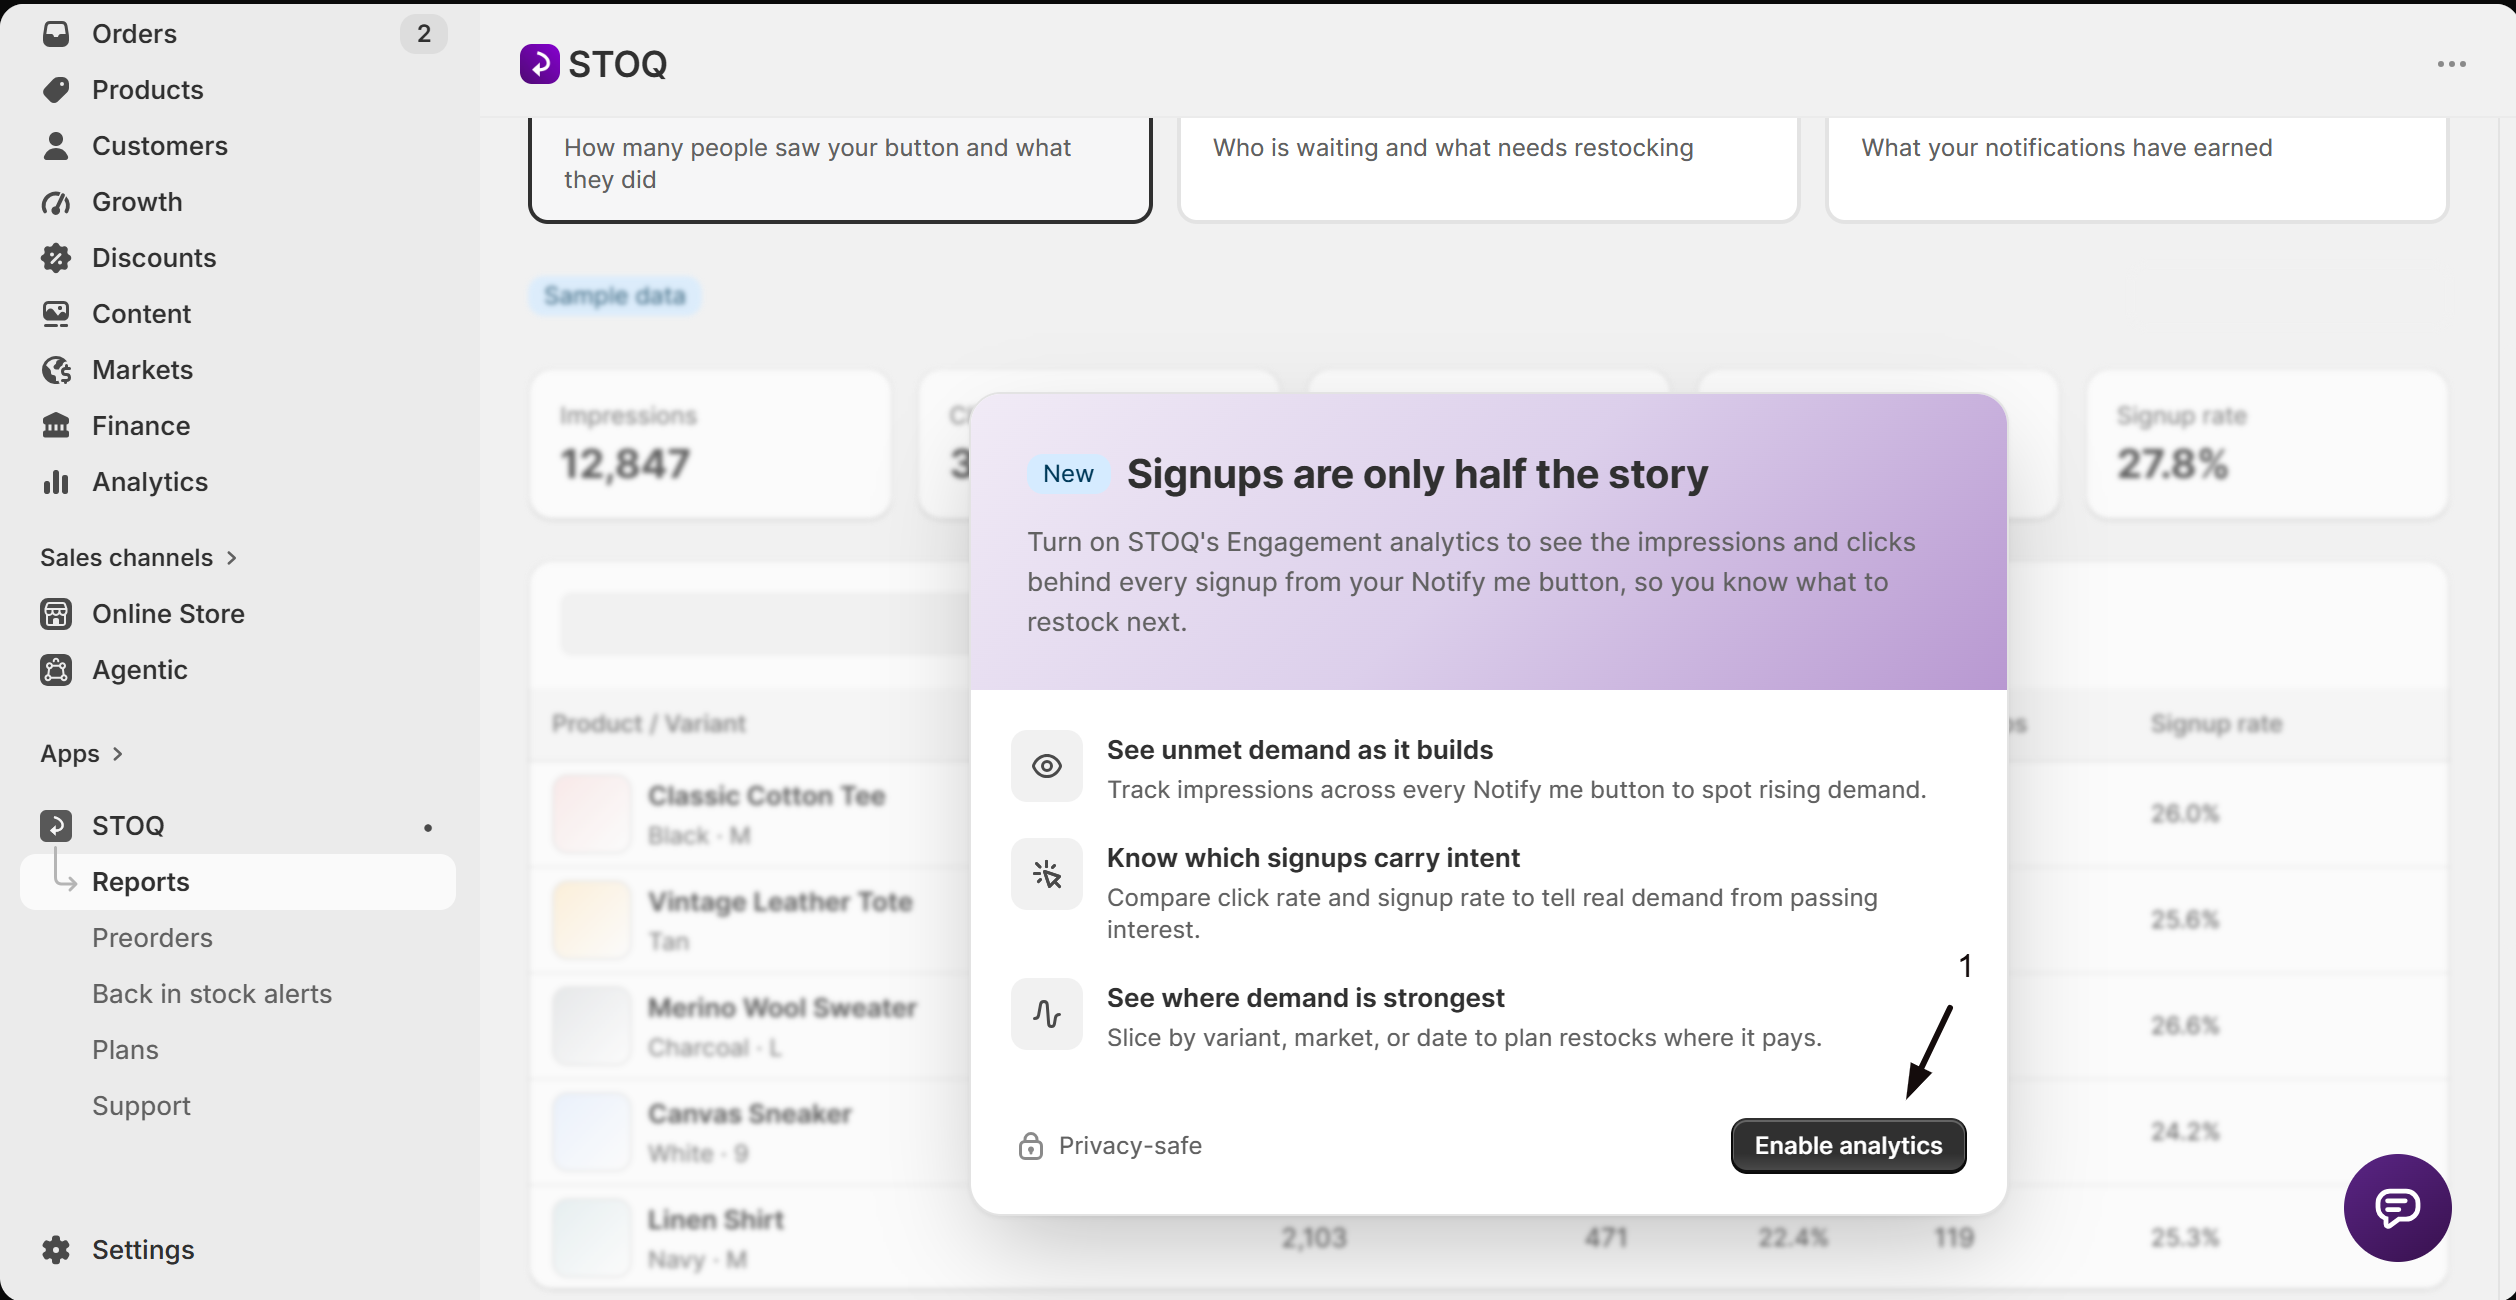The image size is (2516, 1300).
Task: Open Discounts in the sidebar
Action: tap(238, 258)
